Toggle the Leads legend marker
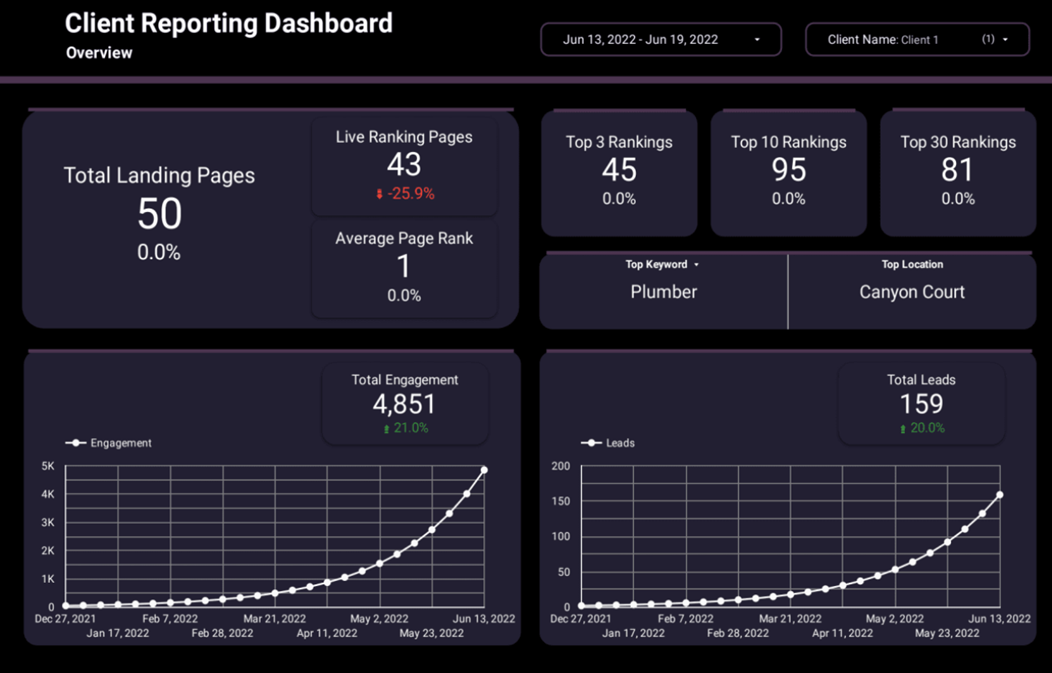This screenshot has height=673, width=1052. click(591, 443)
